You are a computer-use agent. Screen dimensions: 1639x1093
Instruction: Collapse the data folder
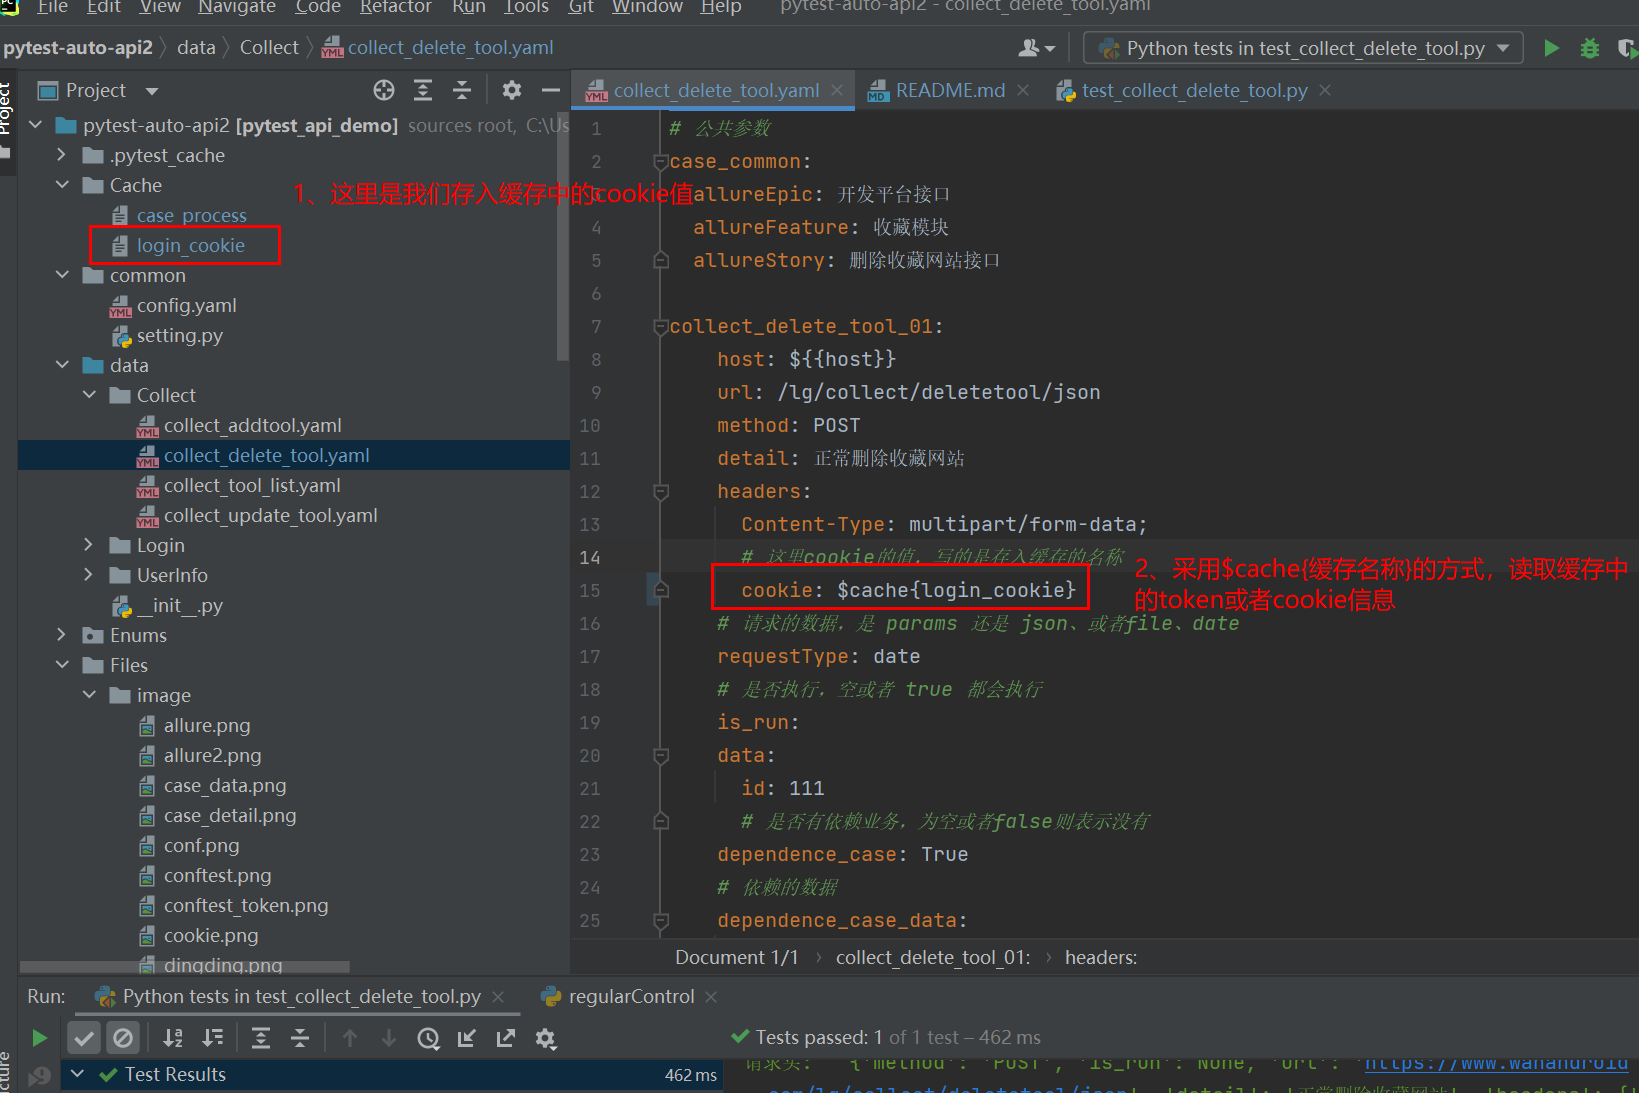click(62, 365)
